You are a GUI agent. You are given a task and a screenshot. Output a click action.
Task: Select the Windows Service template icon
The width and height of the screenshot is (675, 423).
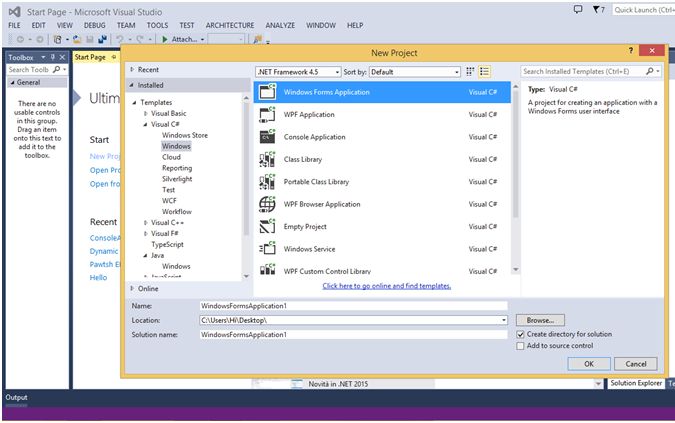pos(267,249)
